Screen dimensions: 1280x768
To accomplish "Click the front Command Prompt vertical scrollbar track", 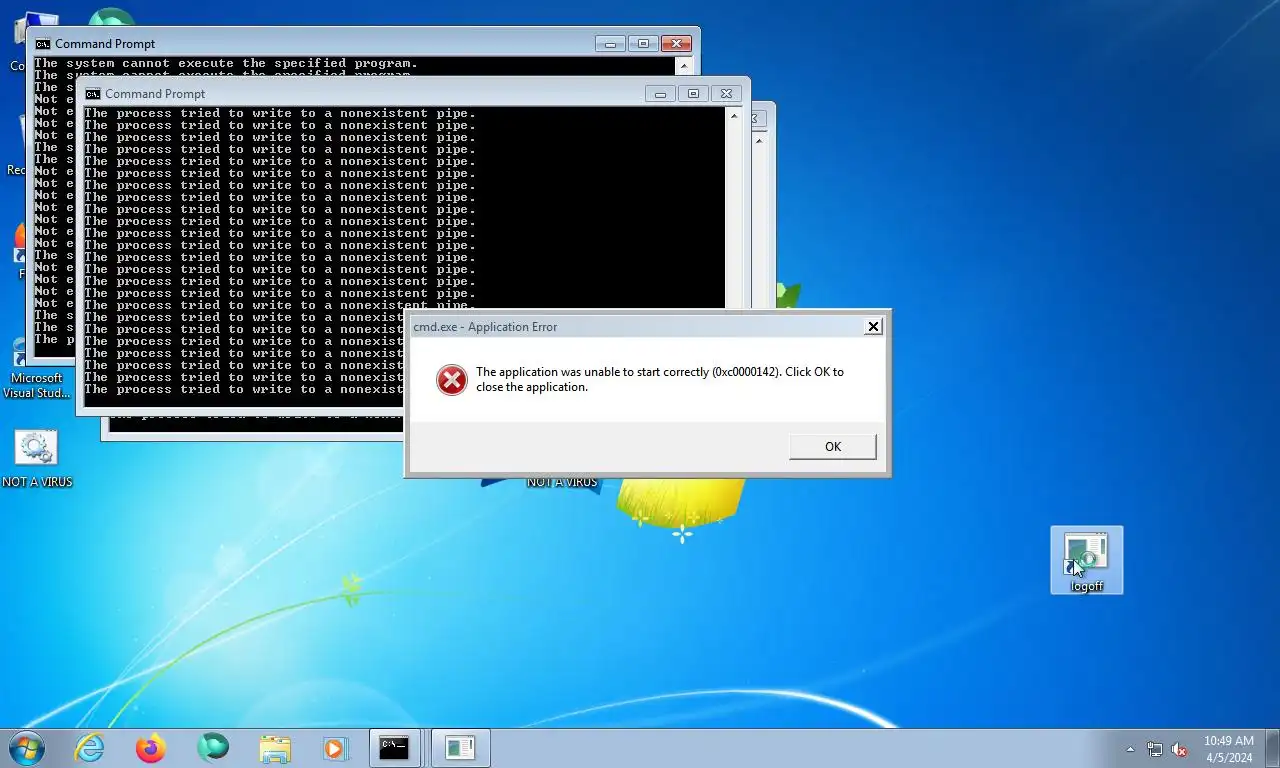I will [x=734, y=215].
